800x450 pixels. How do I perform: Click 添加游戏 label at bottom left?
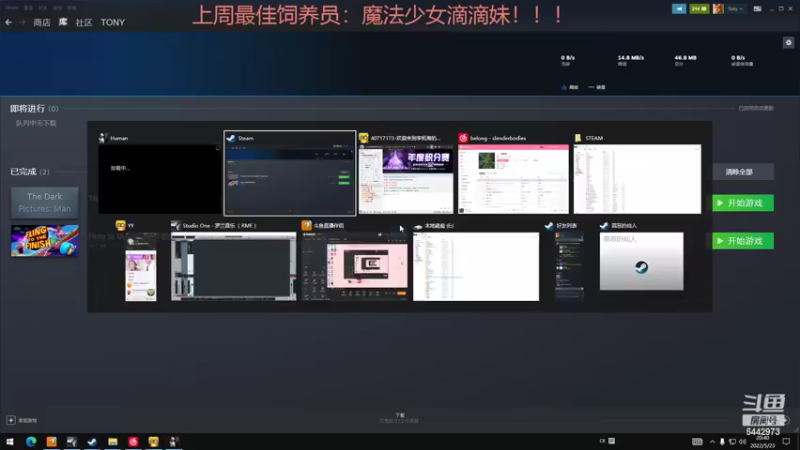pos(28,420)
